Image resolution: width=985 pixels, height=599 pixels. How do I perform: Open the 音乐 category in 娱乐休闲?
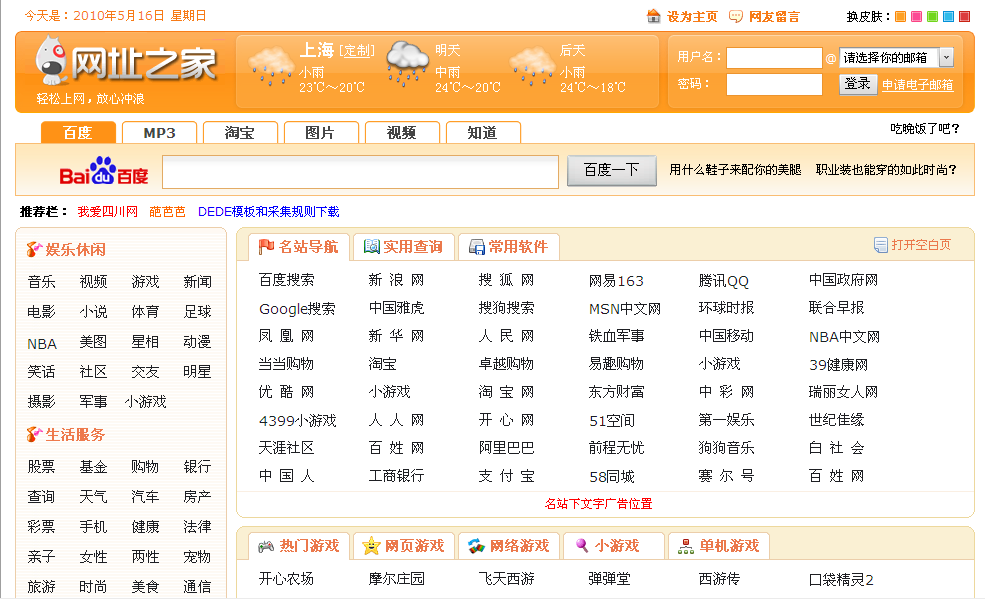(41, 281)
